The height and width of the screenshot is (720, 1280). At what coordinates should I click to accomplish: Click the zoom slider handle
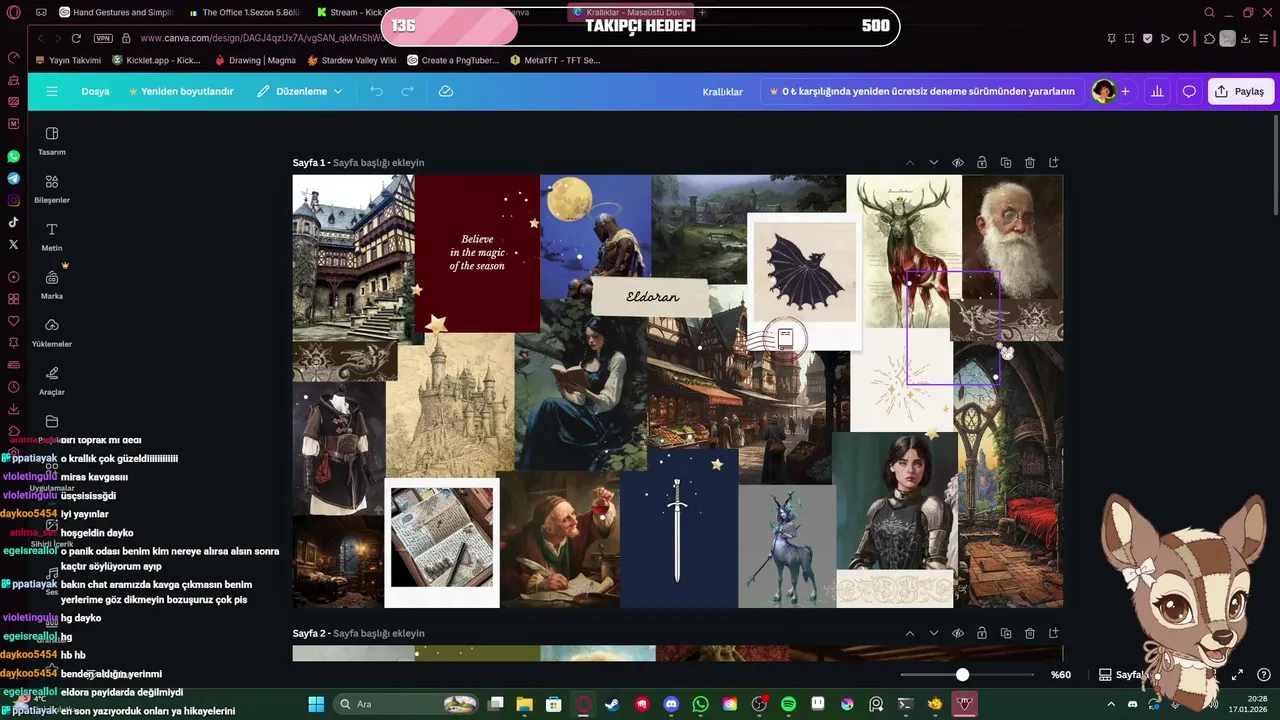962,675
